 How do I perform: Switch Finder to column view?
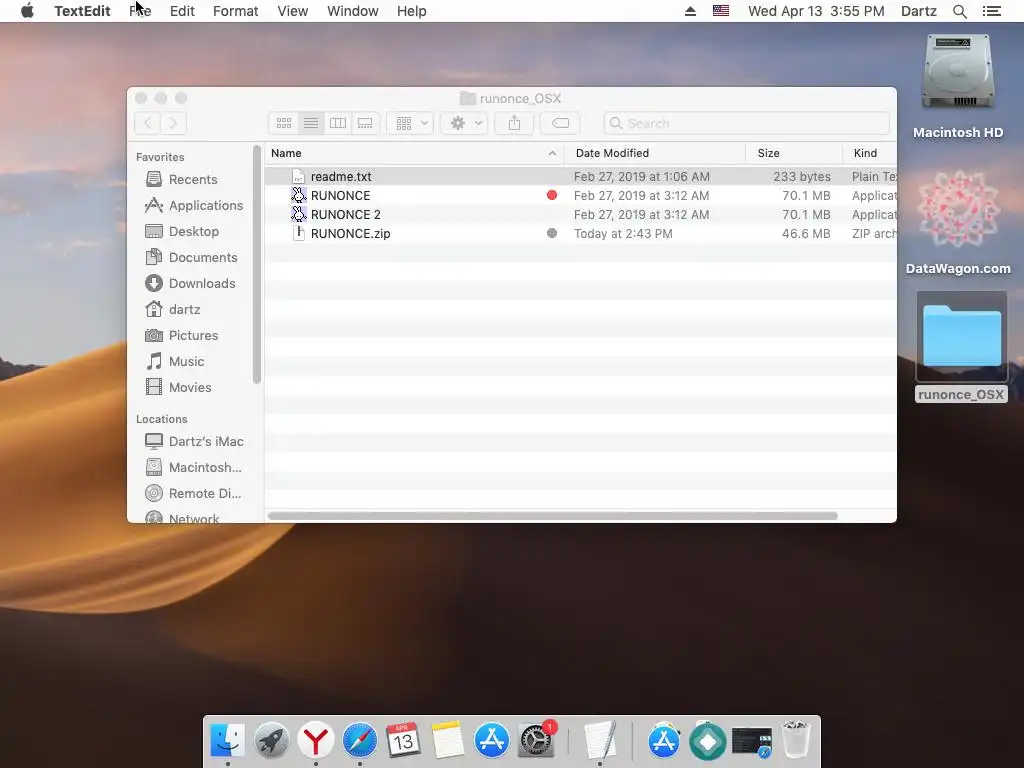pos(338,123)
